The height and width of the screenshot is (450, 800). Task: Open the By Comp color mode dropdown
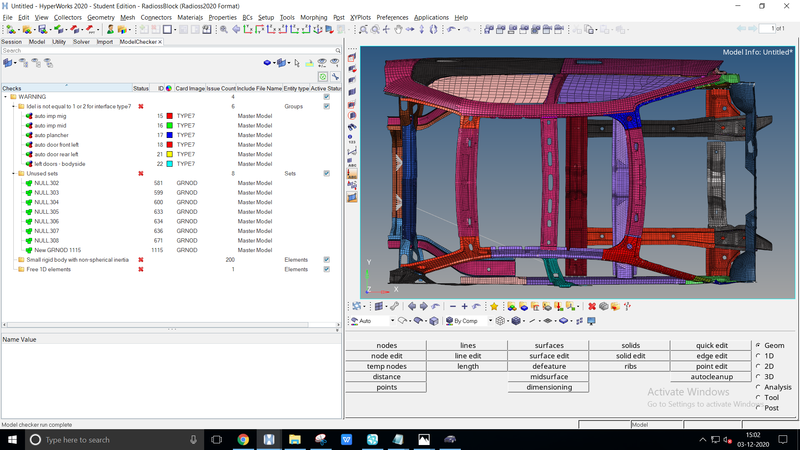(x=489, y=321)
